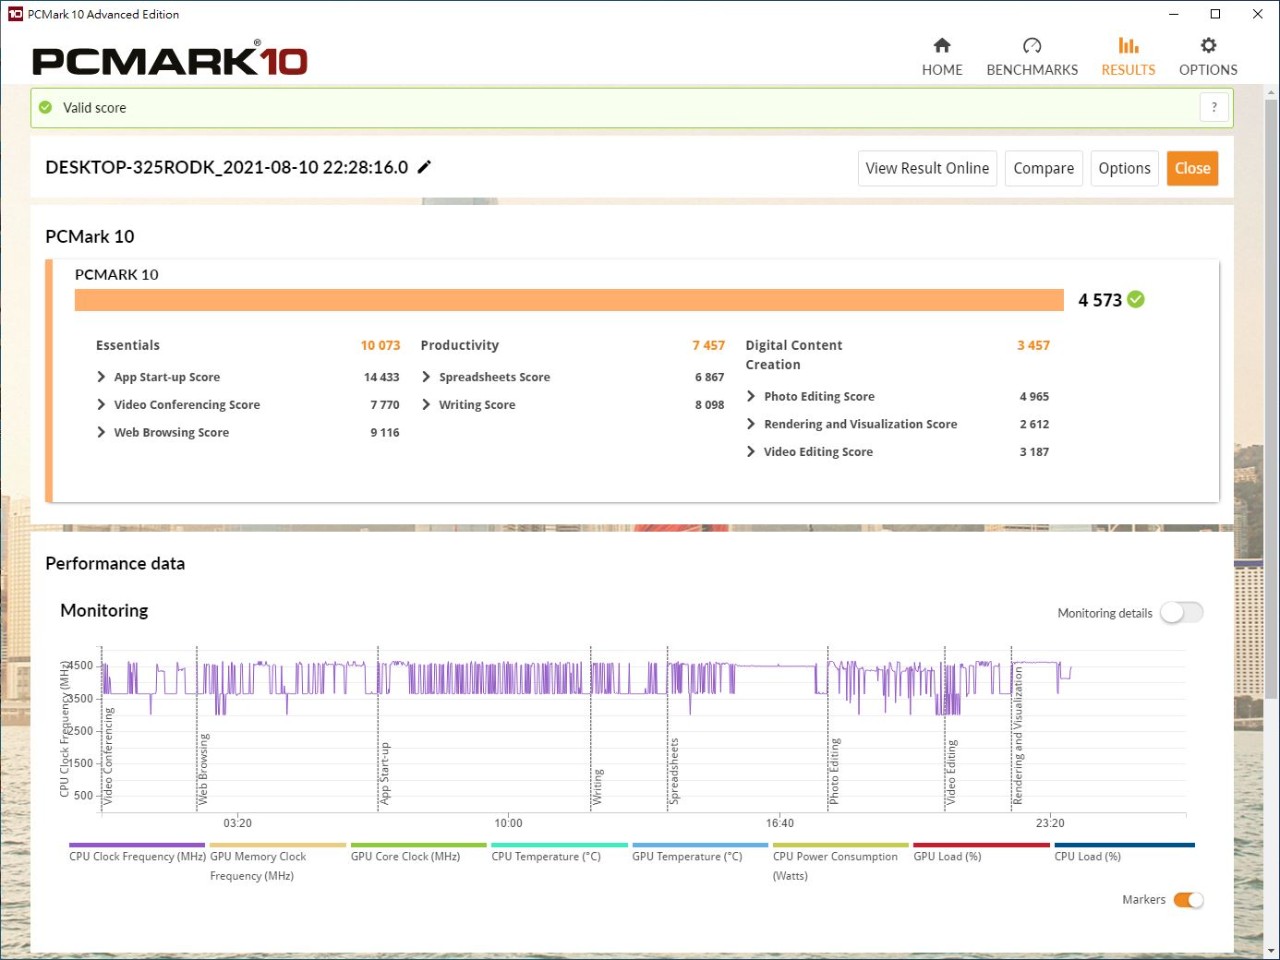
Task: Click the Web Browsing chart marker
Action: point(203,769)
